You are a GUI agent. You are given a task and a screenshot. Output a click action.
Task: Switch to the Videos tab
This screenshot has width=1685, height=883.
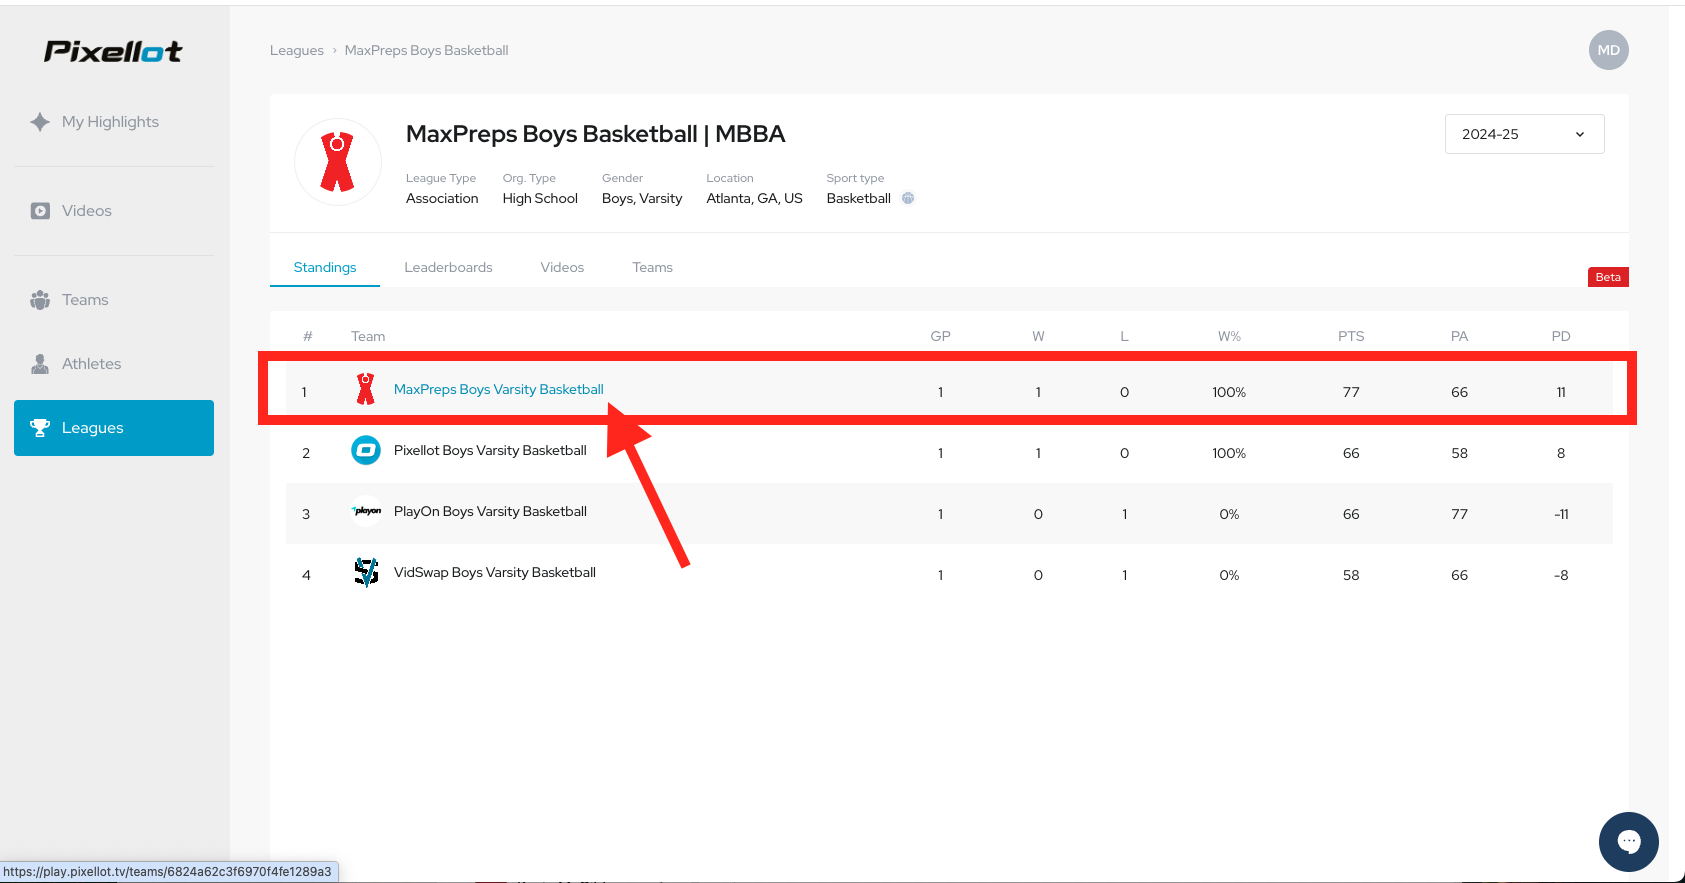(x=562, y=267)
